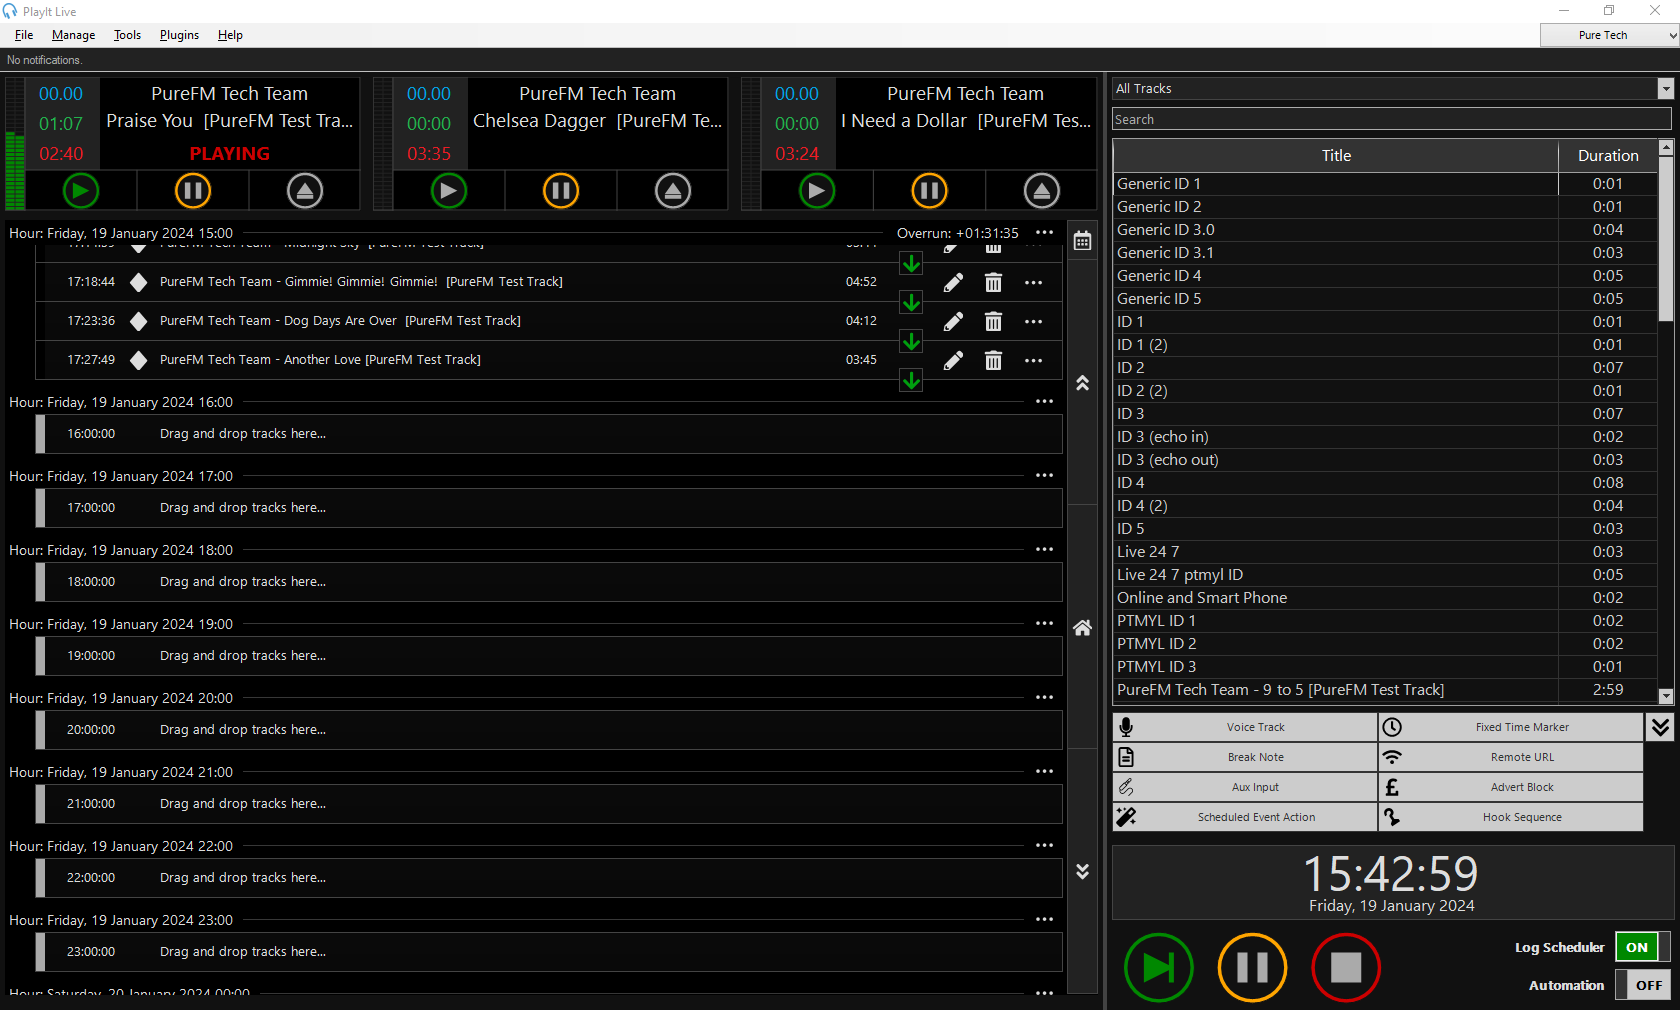Viewport: 1680px width, 1010px height.
Task: Toggle Automation OFF switch
Action: (1643, 985)
